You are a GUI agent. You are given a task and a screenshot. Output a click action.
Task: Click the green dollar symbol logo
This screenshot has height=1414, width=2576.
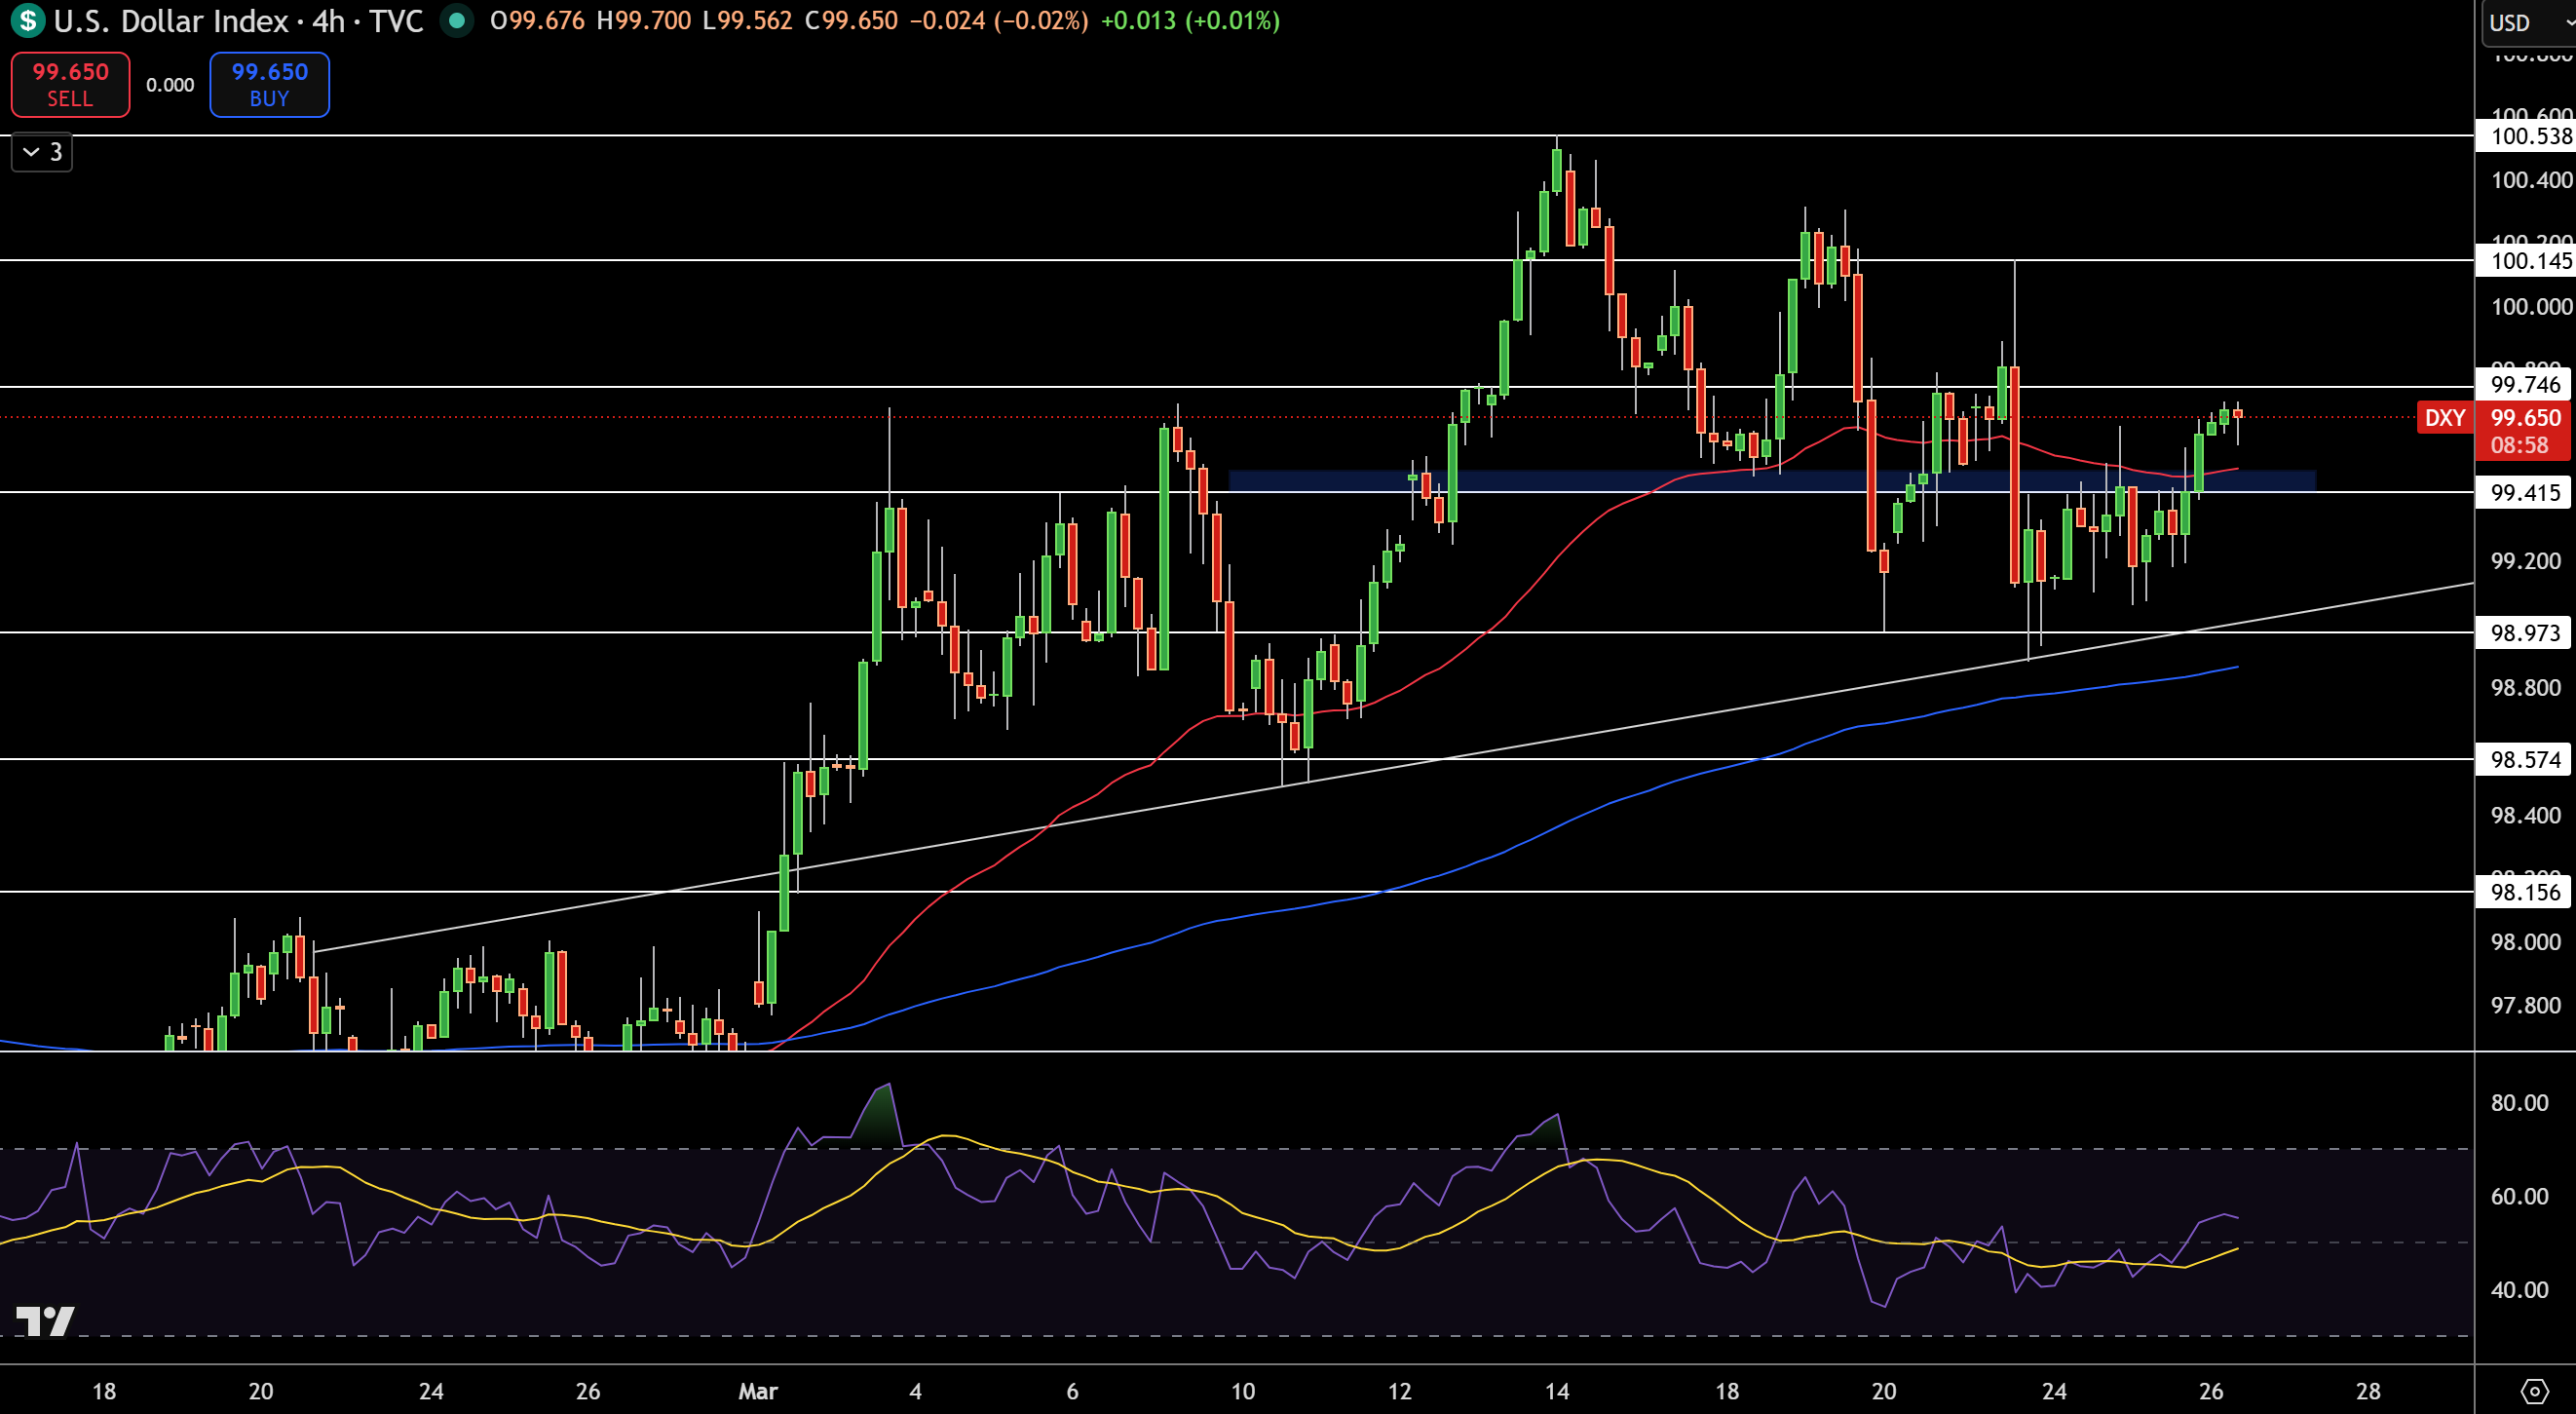tap(27, 20)
